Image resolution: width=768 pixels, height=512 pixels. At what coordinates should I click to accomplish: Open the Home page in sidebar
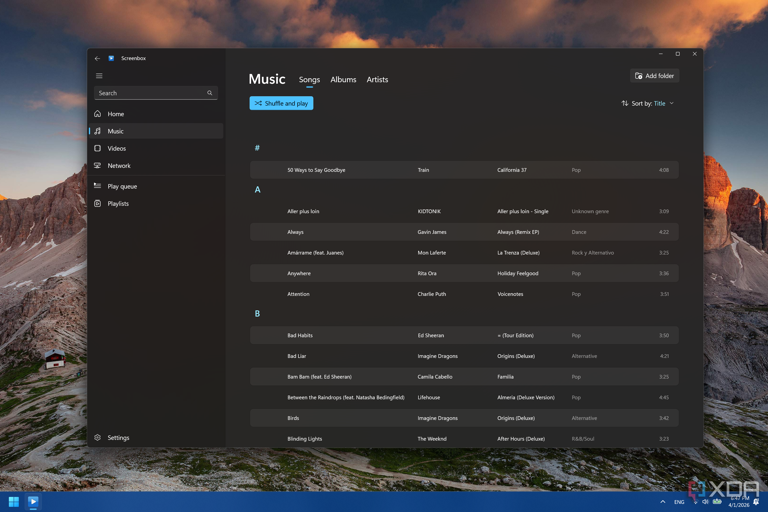(156, 114)
